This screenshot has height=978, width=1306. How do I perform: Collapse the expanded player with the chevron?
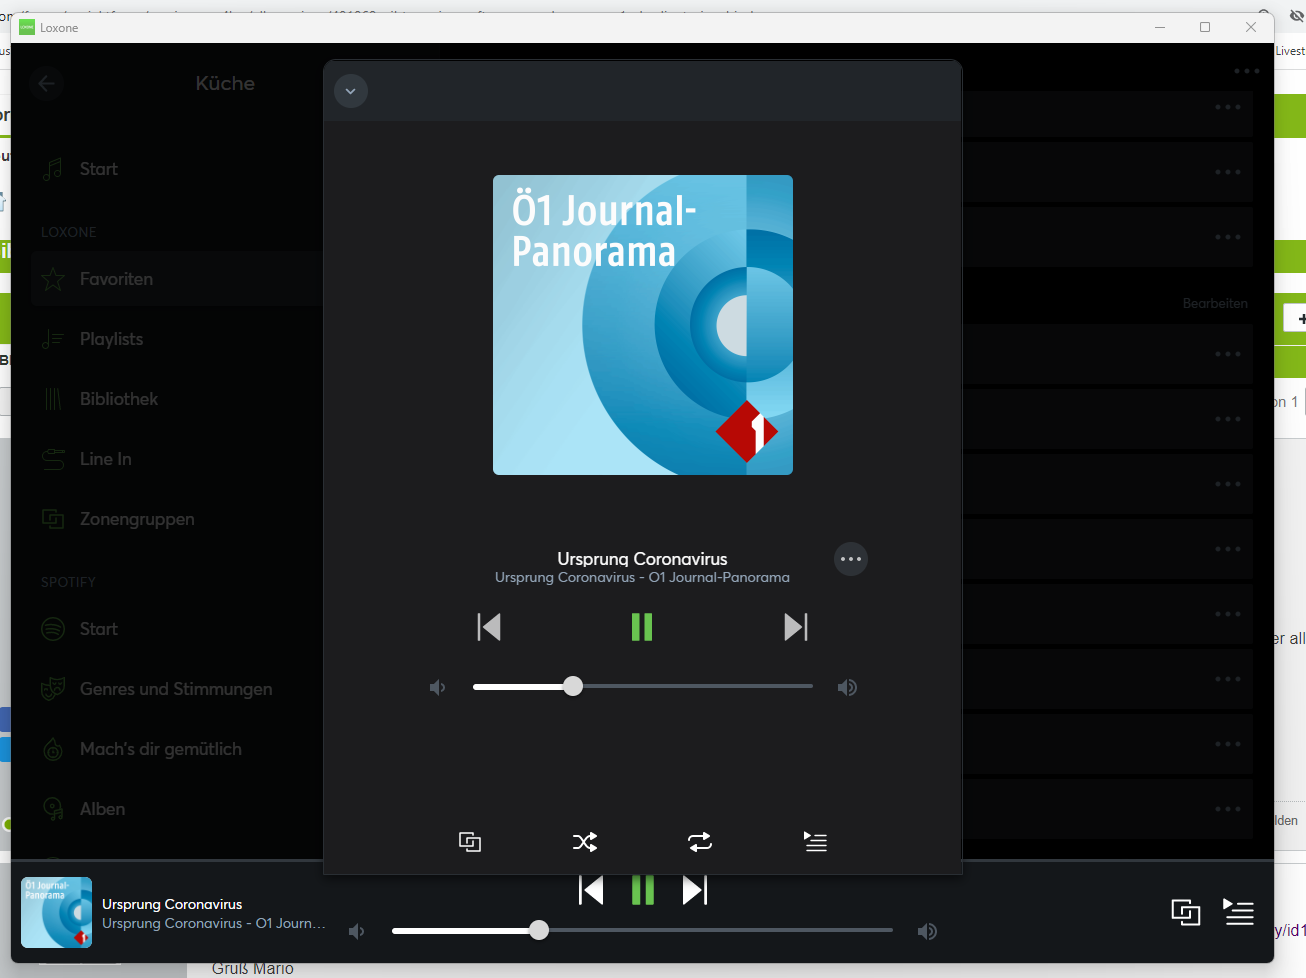(351, 91)
